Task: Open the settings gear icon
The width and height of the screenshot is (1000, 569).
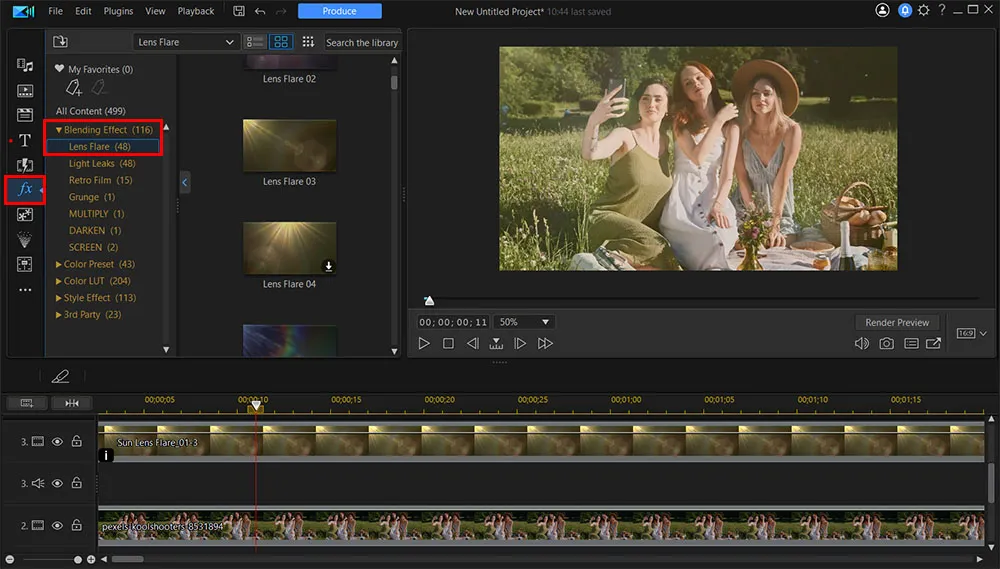Action: tap(923, 11)
